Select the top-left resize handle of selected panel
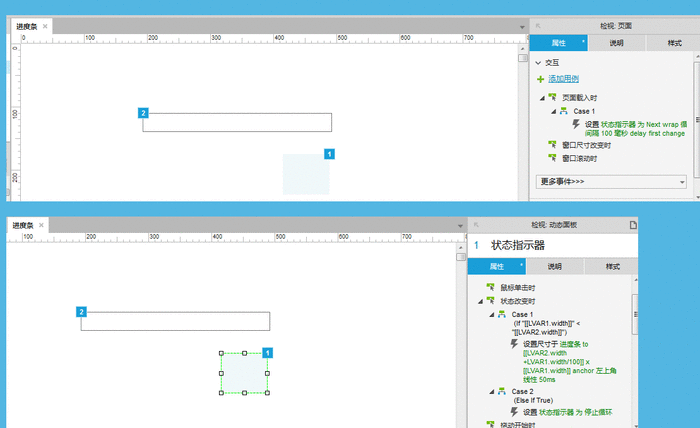 coord(221,353)
